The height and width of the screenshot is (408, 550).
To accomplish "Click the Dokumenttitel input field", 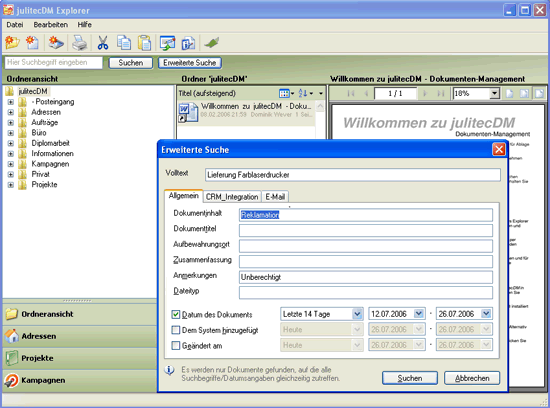I will [365, 230].
